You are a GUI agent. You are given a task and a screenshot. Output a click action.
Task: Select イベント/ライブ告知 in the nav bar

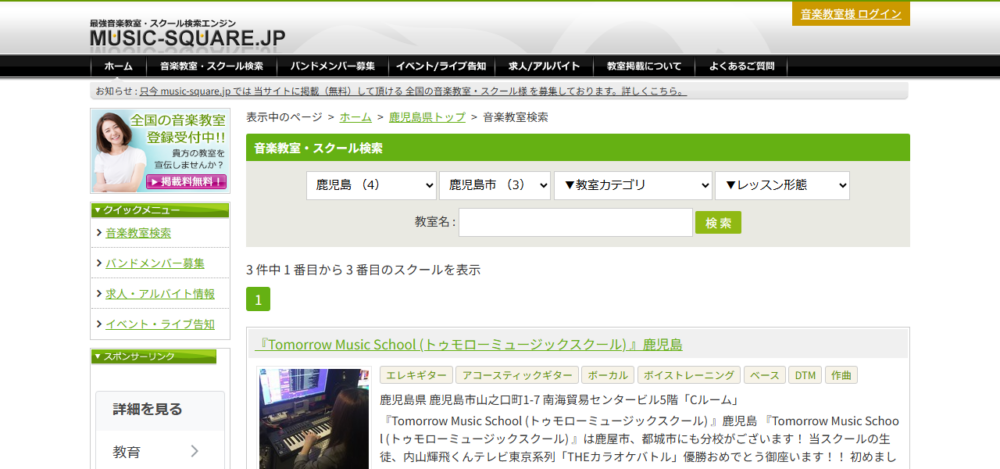[x=441, y=66]
